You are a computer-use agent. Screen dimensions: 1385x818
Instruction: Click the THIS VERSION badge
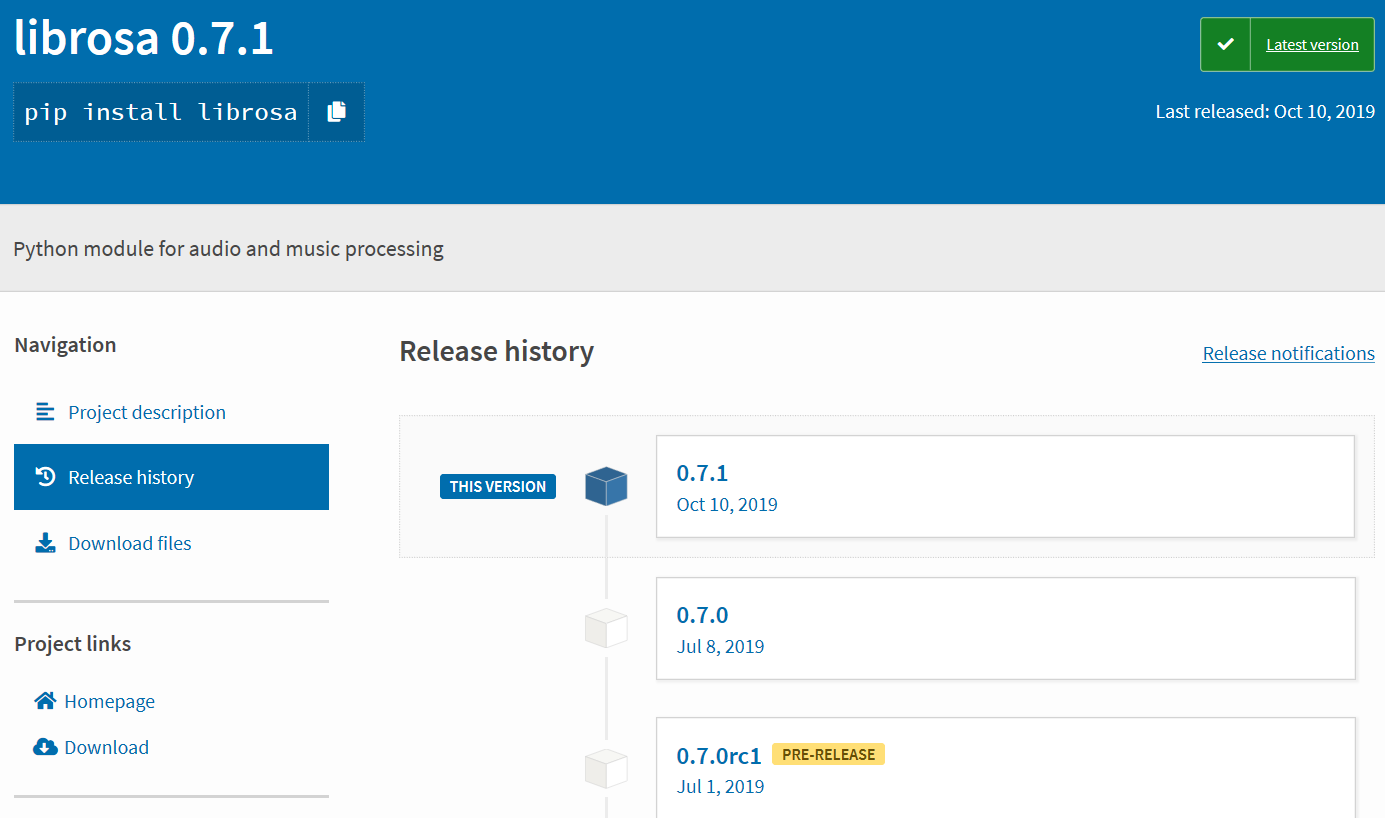(x=497, y=487)
